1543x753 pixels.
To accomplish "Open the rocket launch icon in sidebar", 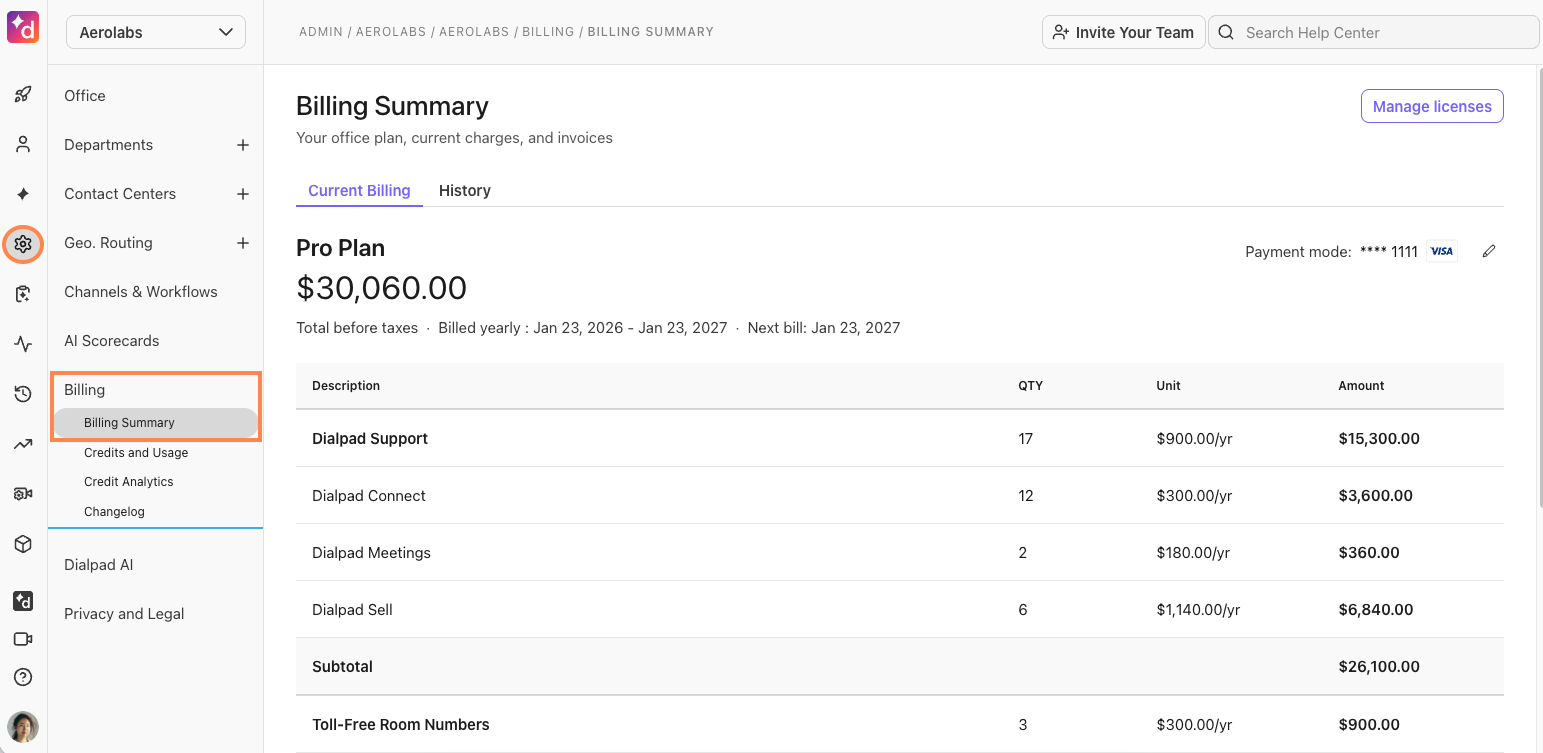I will tap(23, 95).
